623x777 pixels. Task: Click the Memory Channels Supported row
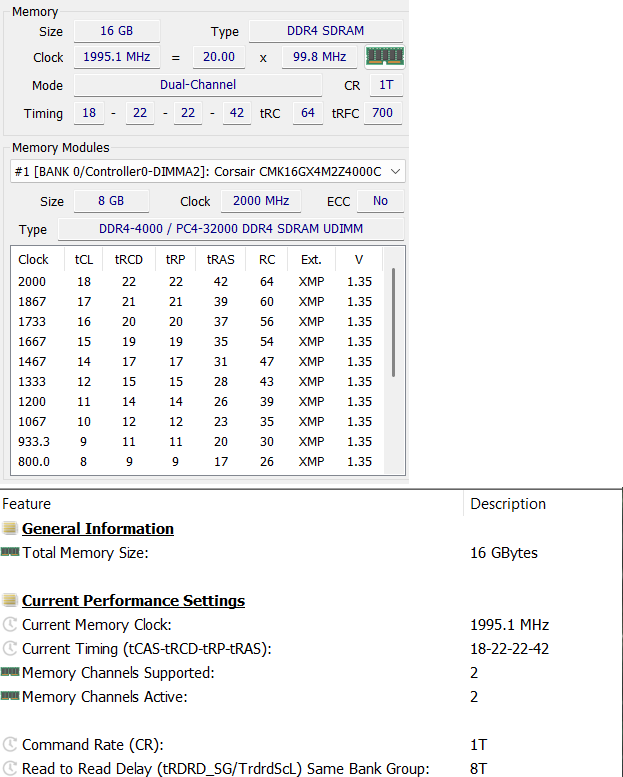[311, 672]
